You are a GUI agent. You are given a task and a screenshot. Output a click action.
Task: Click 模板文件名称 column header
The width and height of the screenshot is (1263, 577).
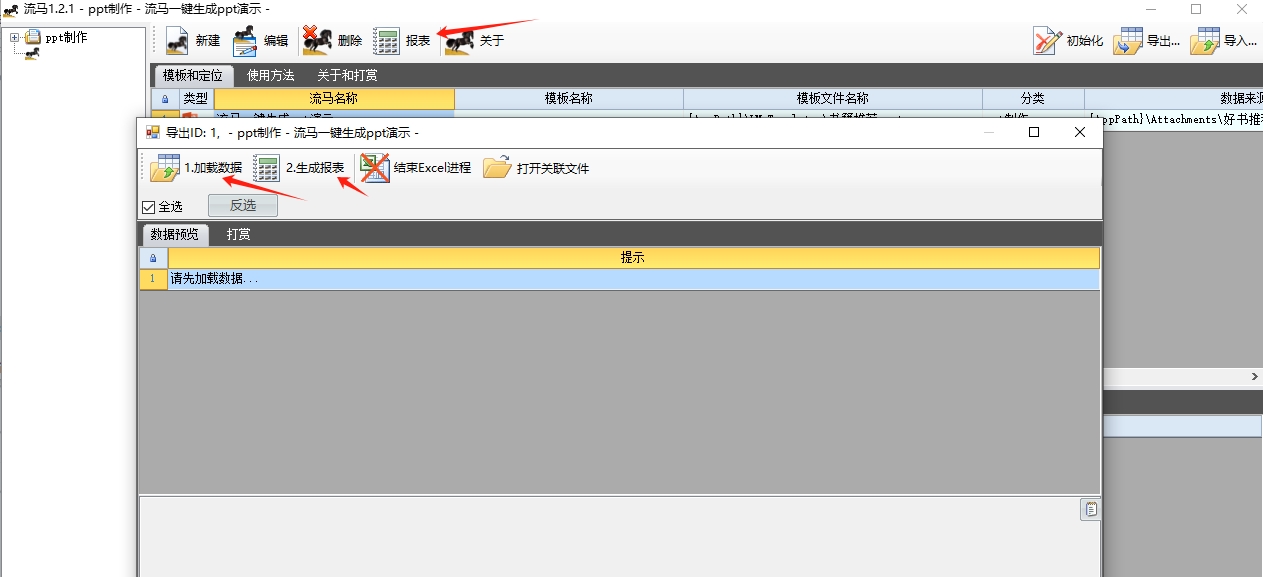[833, 99]
